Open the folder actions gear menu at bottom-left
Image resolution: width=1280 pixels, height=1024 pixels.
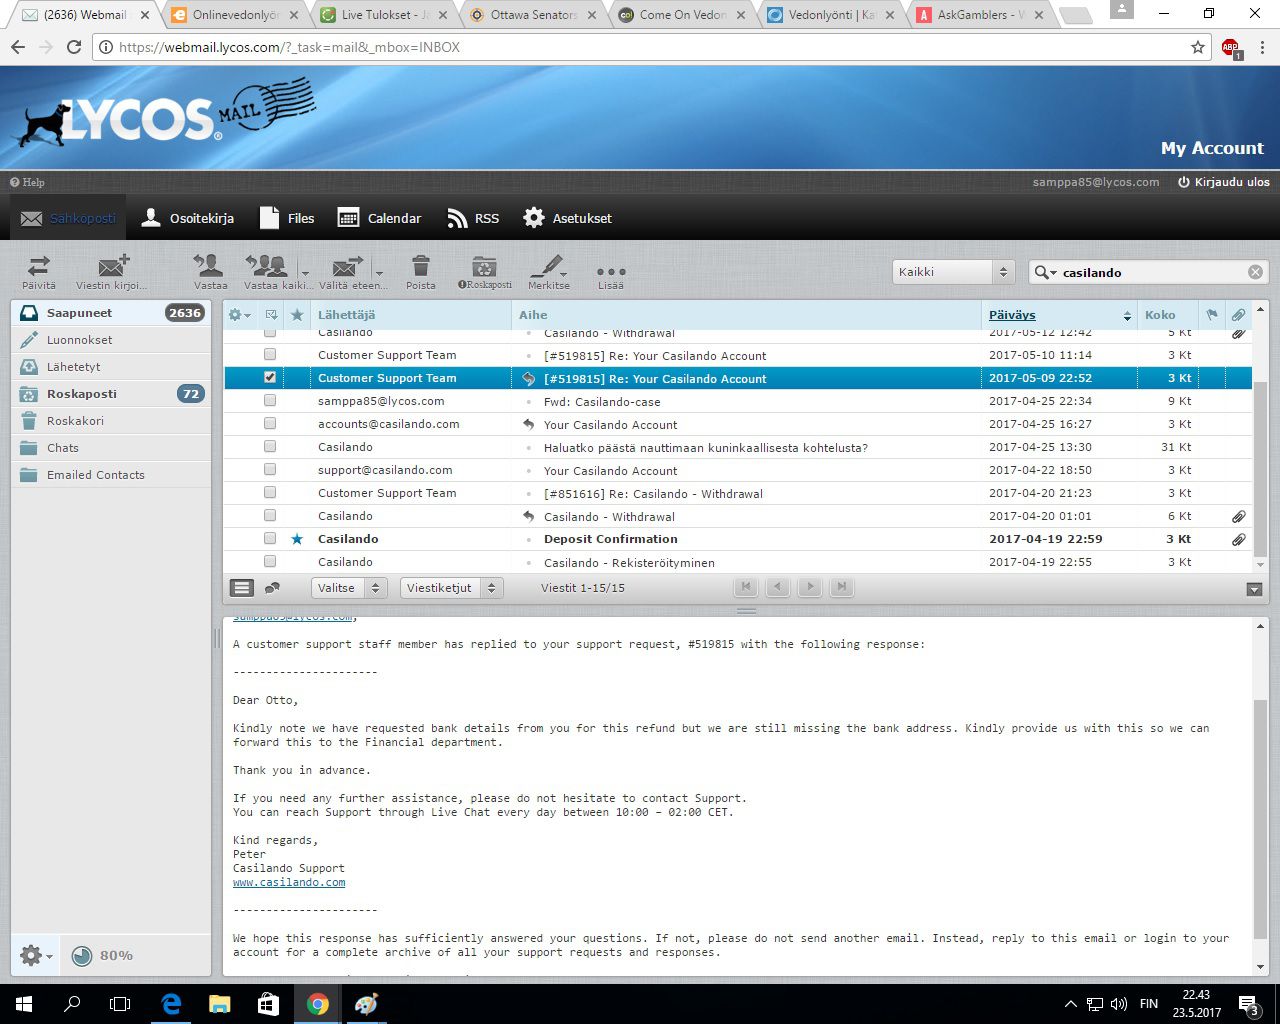tap(36, 956)
